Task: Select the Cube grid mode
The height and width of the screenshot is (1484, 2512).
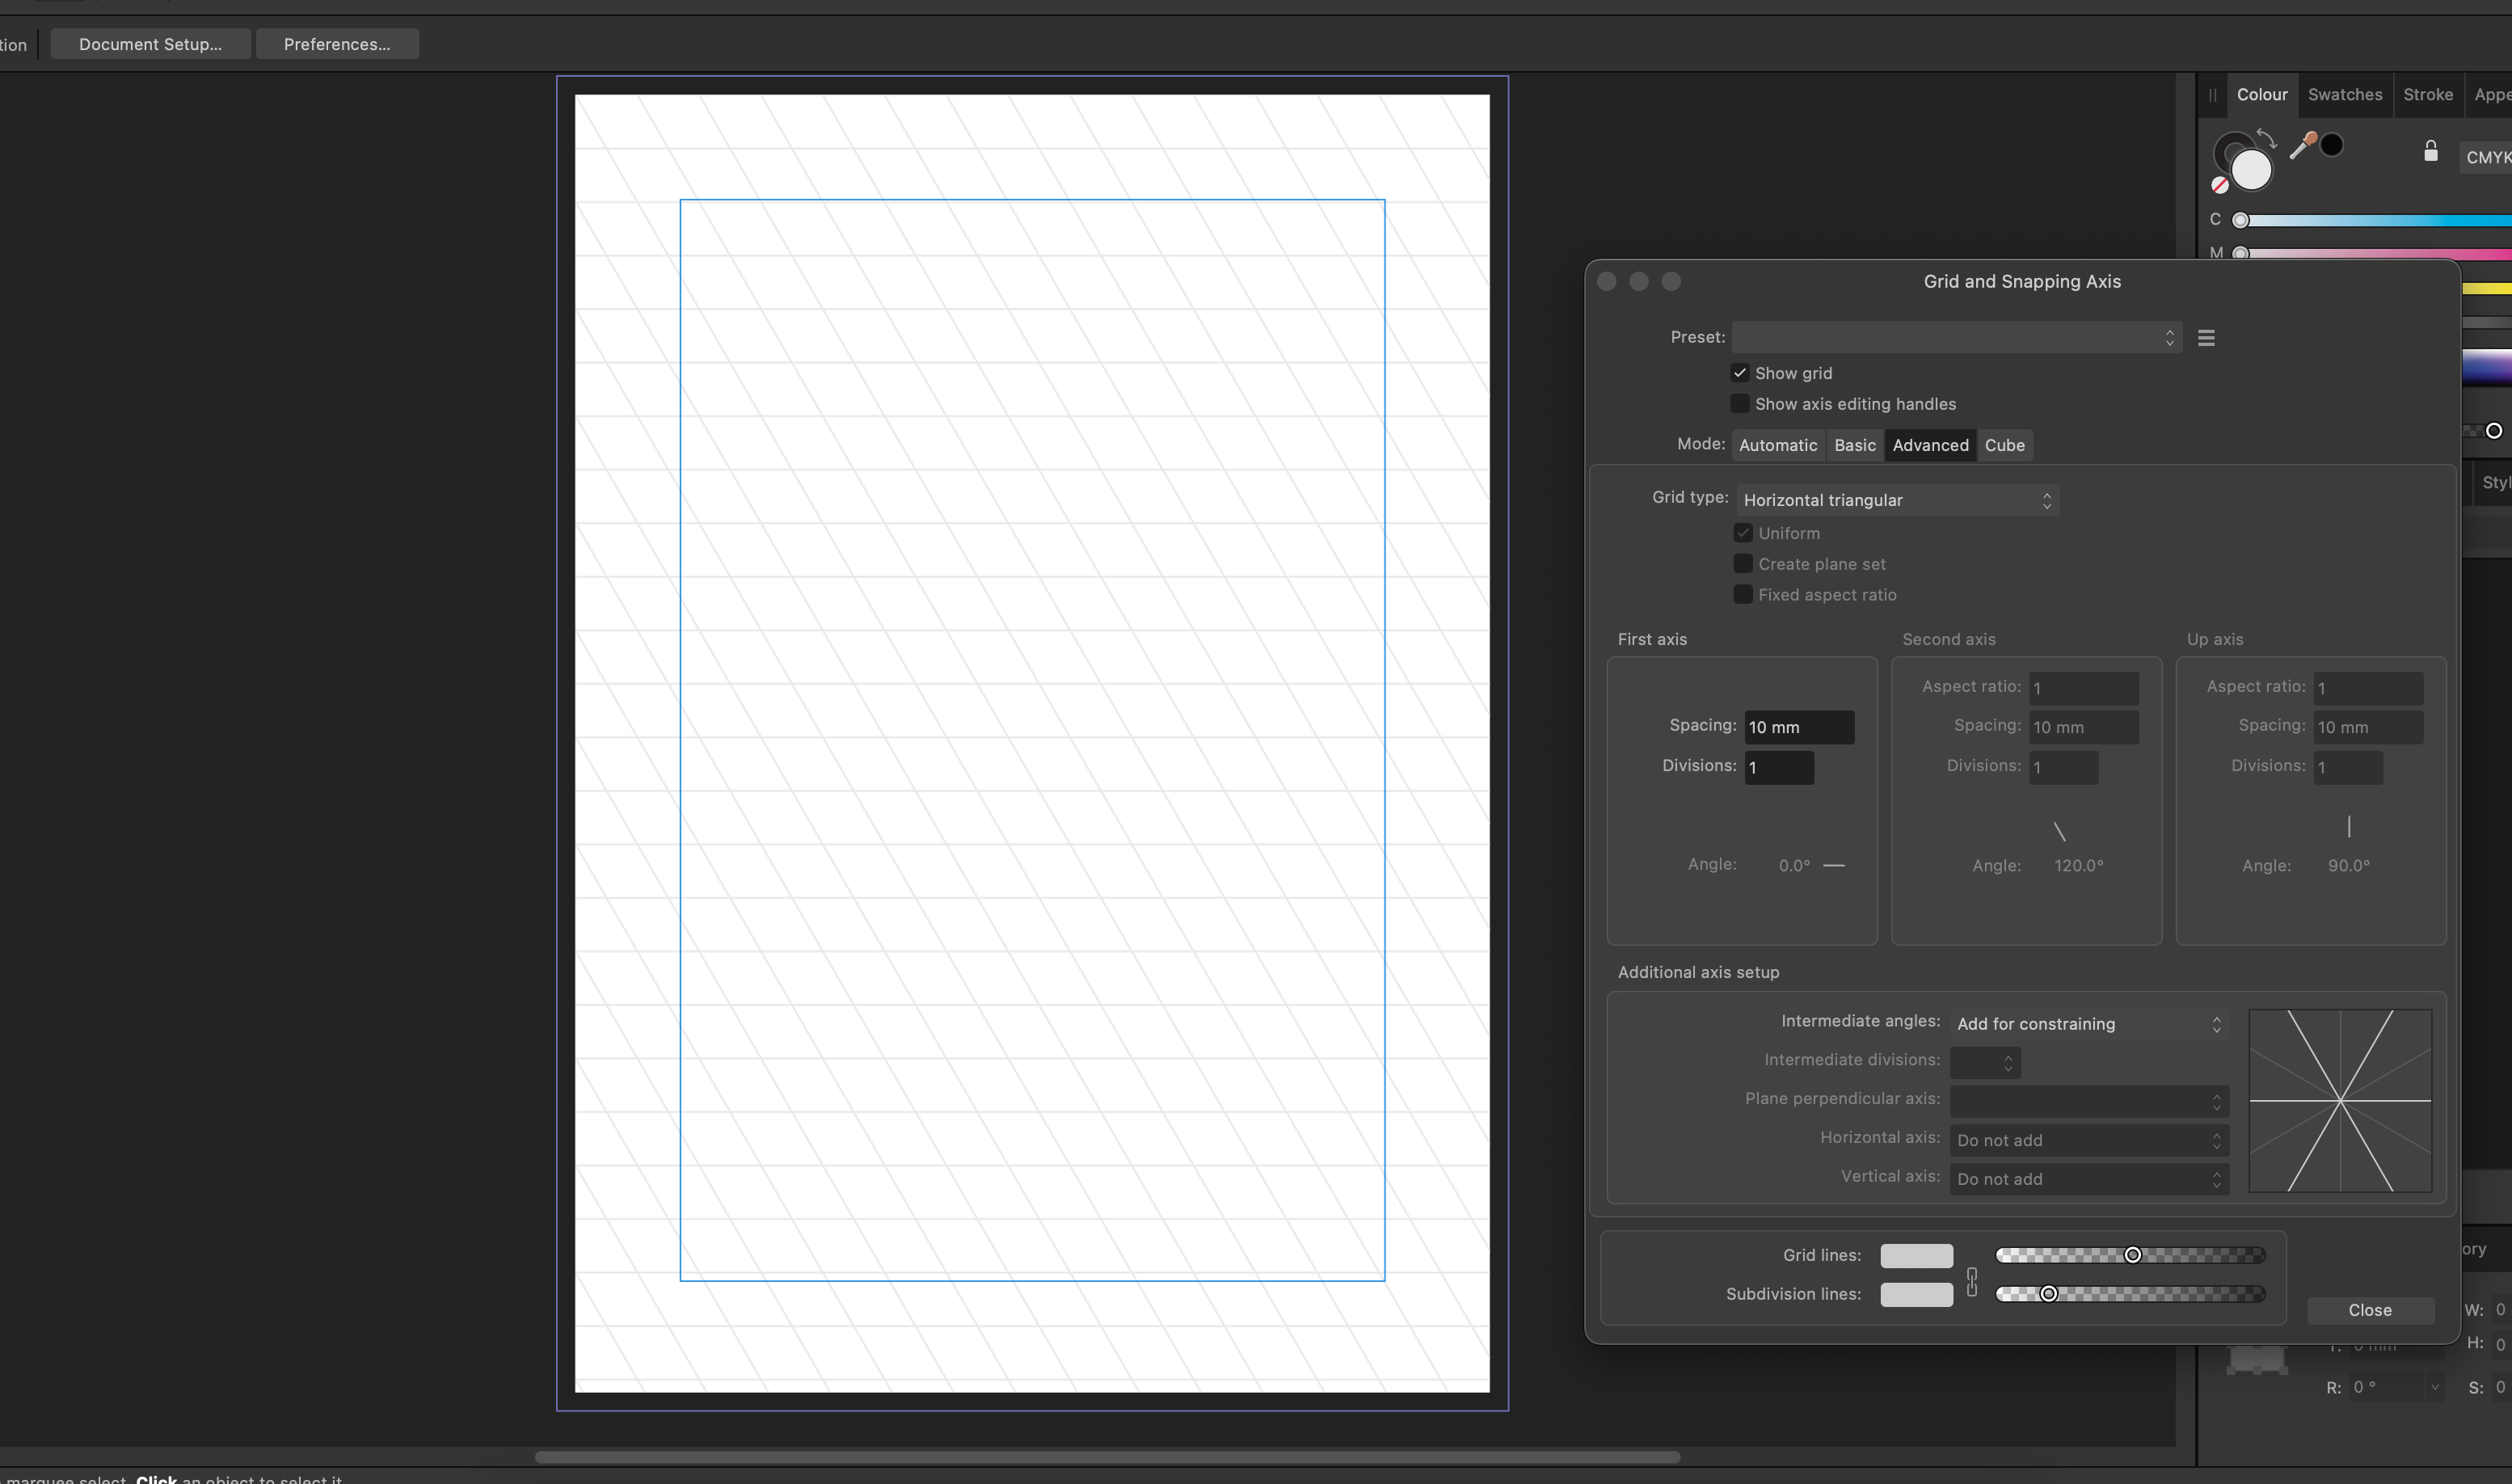Action: point(2004,445)
